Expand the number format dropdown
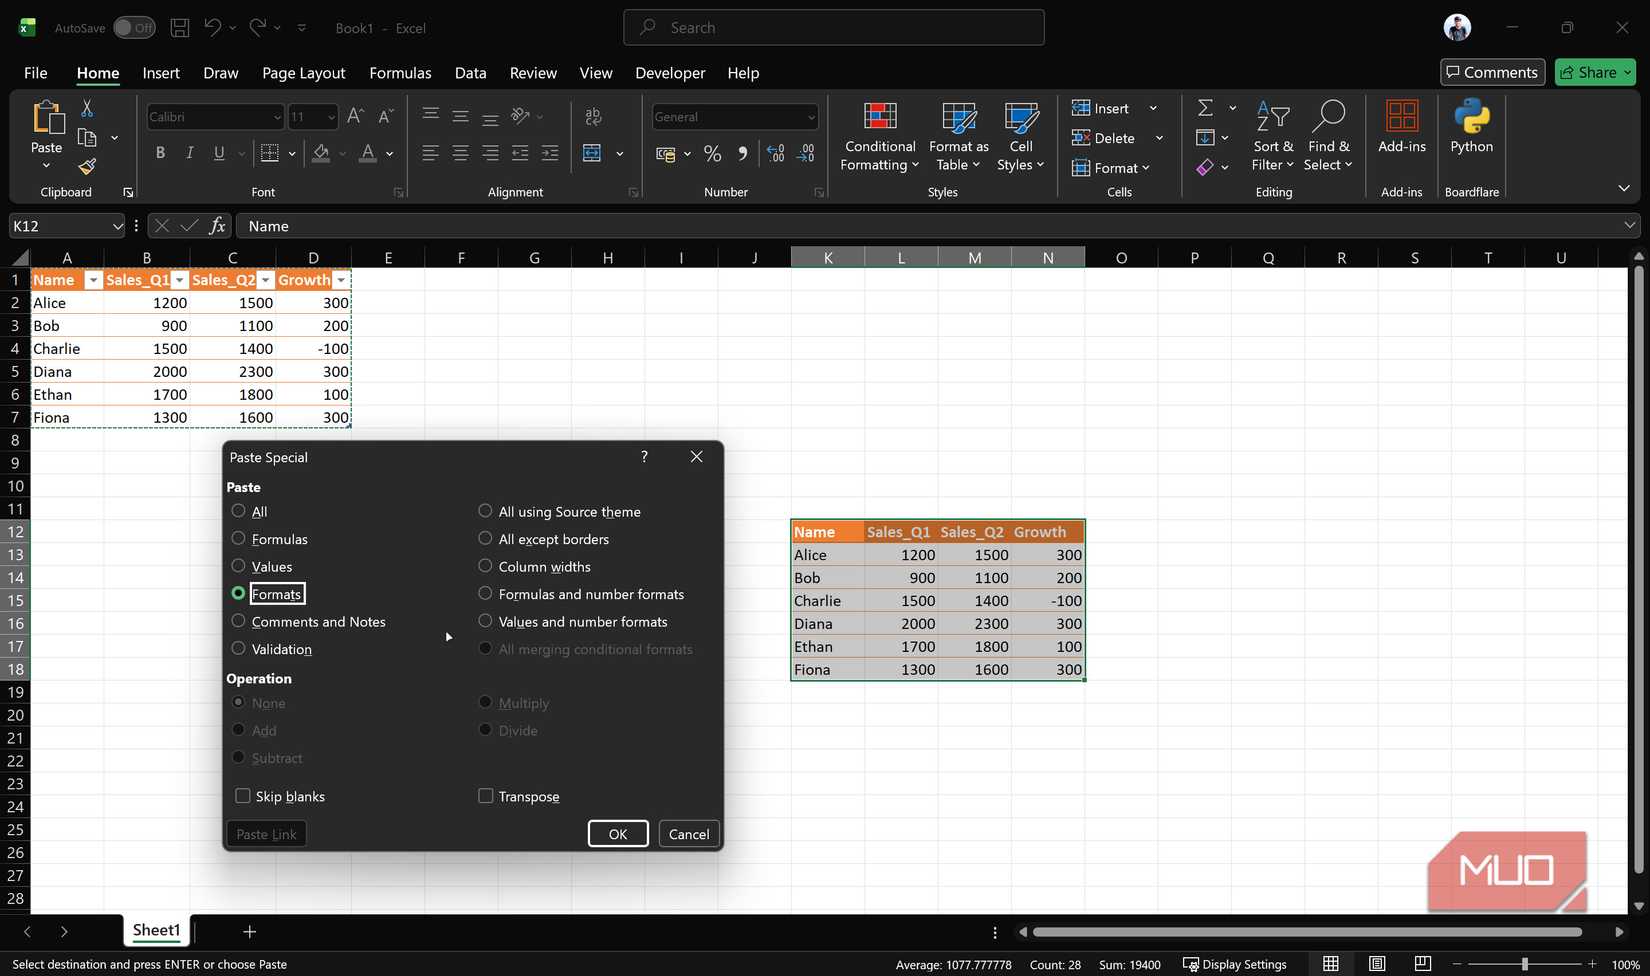The width and height of the screenshot is (1650, 976). point(811,117)
